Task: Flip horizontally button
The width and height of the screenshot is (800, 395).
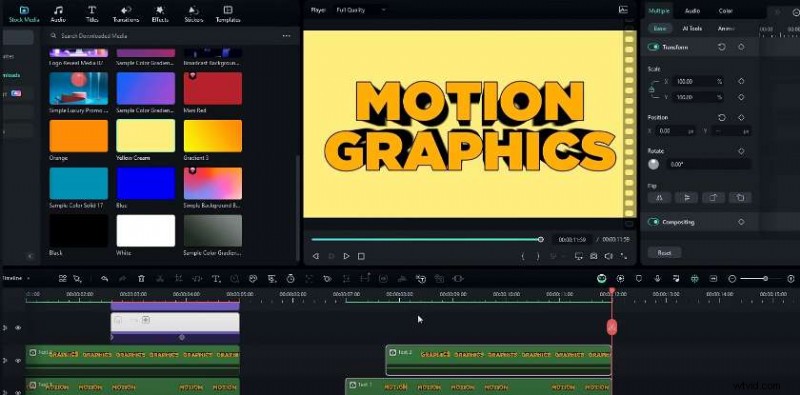Action: (659, 198)
